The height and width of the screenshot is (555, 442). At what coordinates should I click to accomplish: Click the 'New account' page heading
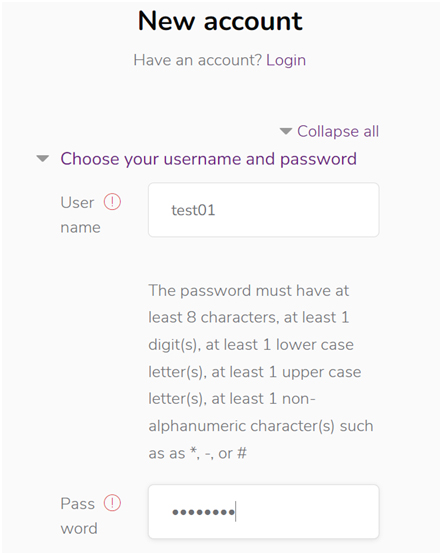click(220, 21)
